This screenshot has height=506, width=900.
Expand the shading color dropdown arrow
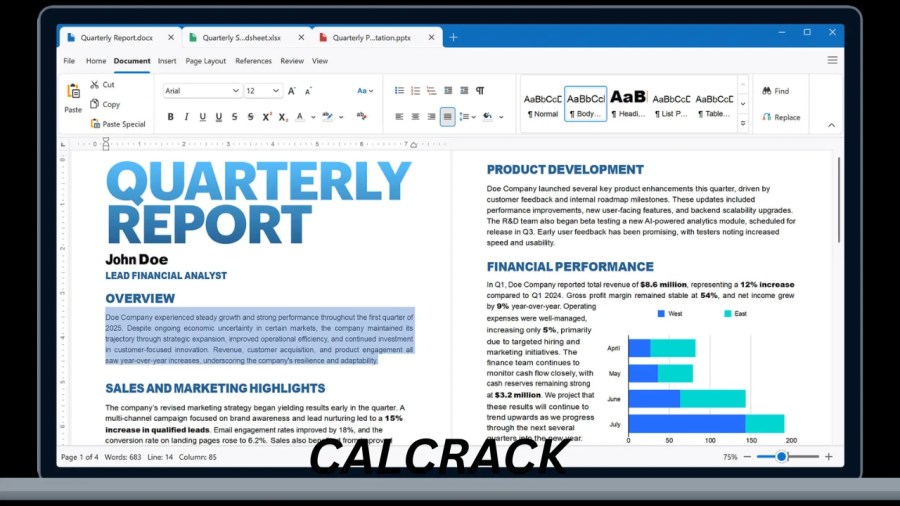[501, 117]
